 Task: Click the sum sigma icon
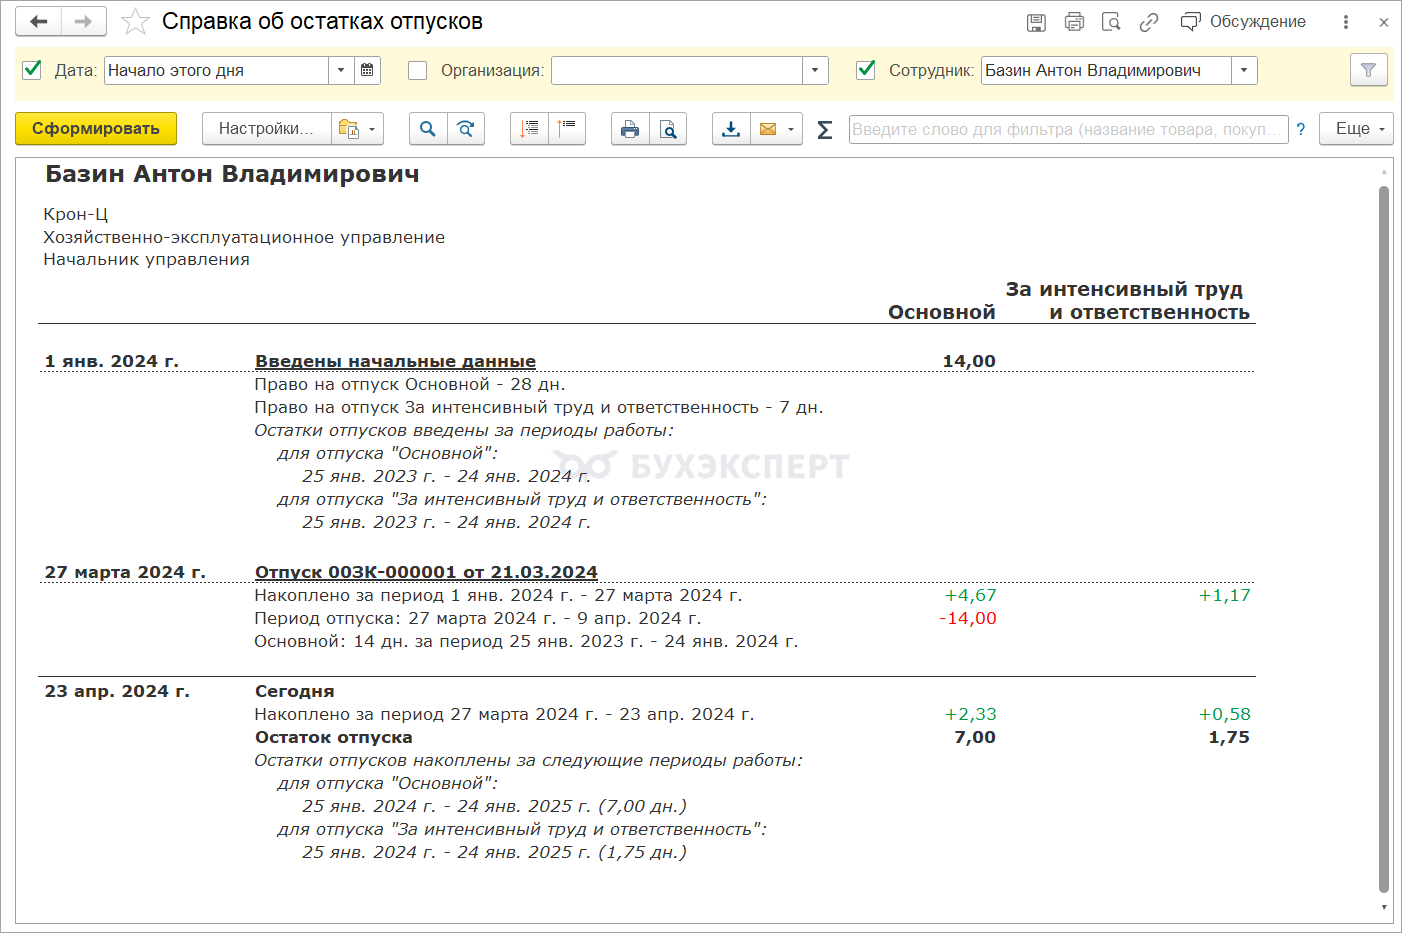click(824, 130)
